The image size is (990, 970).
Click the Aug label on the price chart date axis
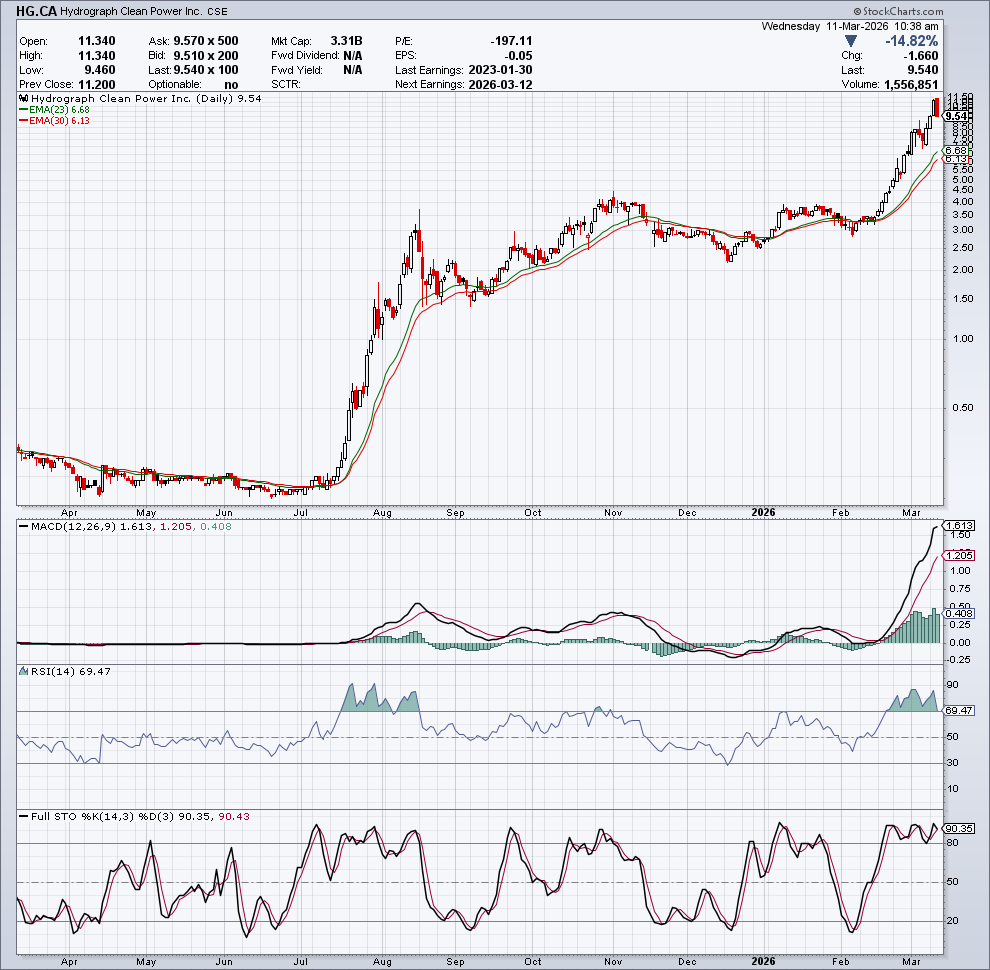(382, 513)
